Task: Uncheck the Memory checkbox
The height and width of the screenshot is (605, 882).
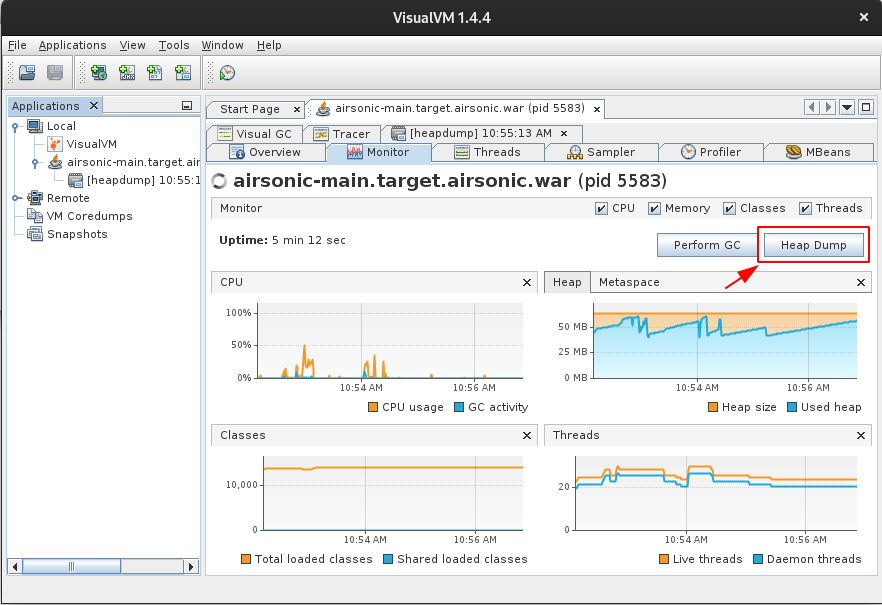Action: (x=654, y=208)
